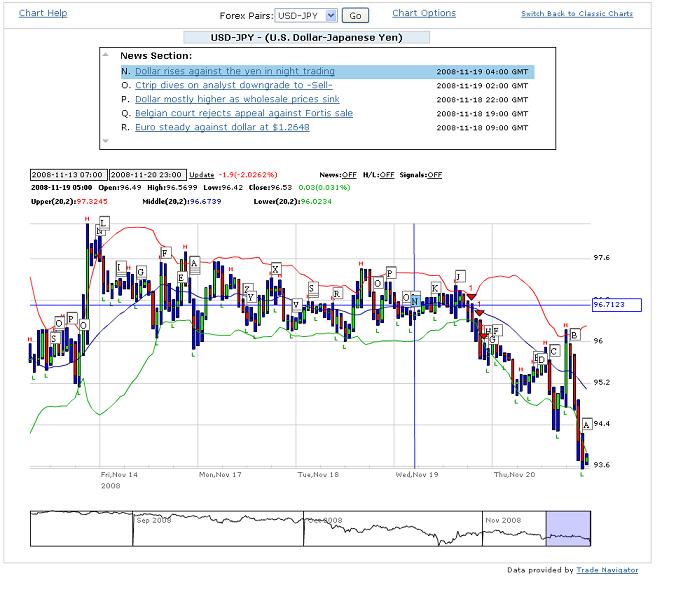Open Chart Options
676x592 pixels.
pos(423,13)
